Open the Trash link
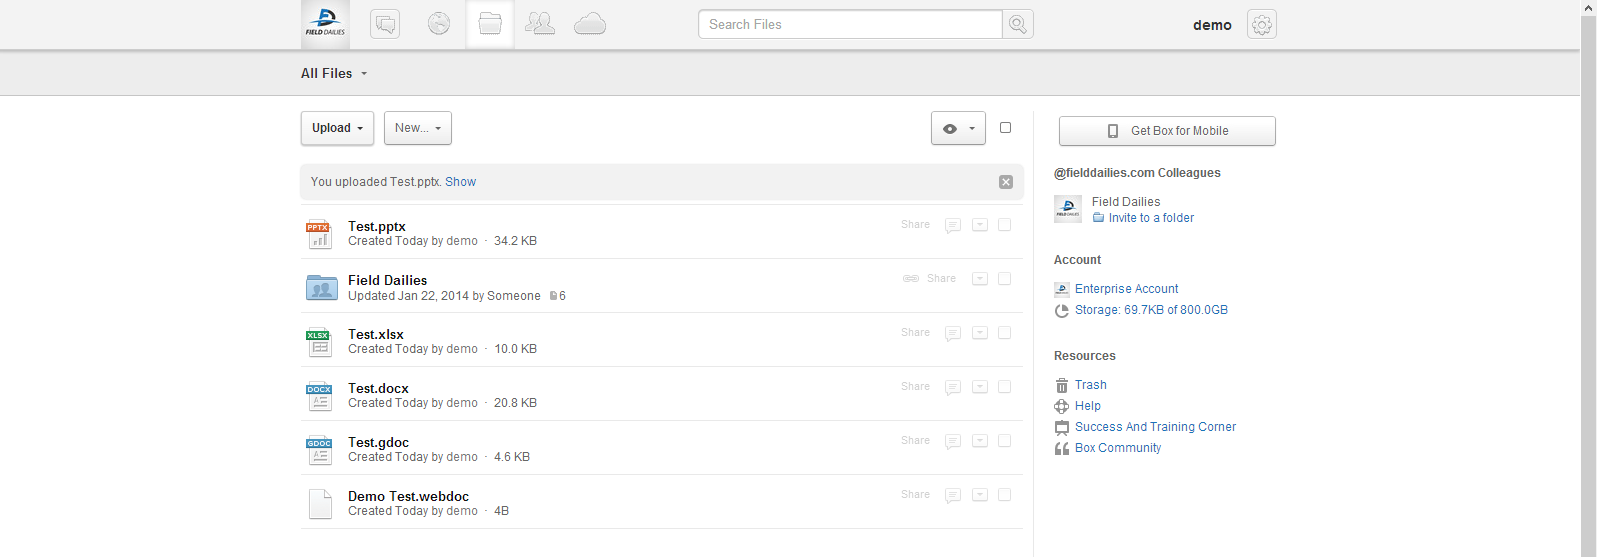 1091,385
